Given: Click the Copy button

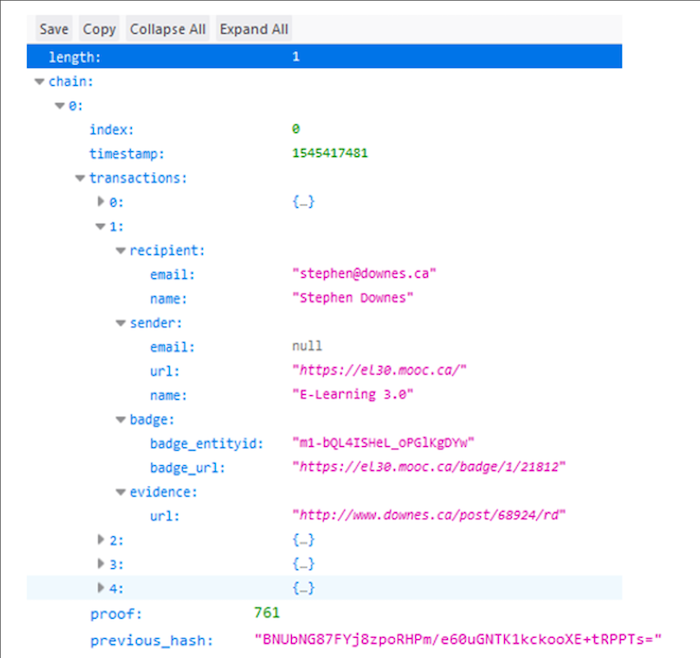Looking at the screenshot, I should [x=100, y=29].
